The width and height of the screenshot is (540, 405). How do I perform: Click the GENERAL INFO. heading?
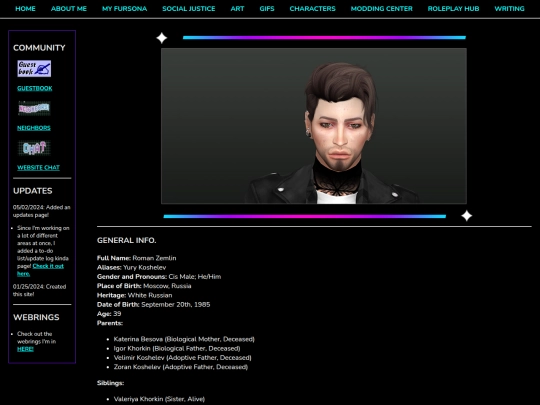(126, 240)
